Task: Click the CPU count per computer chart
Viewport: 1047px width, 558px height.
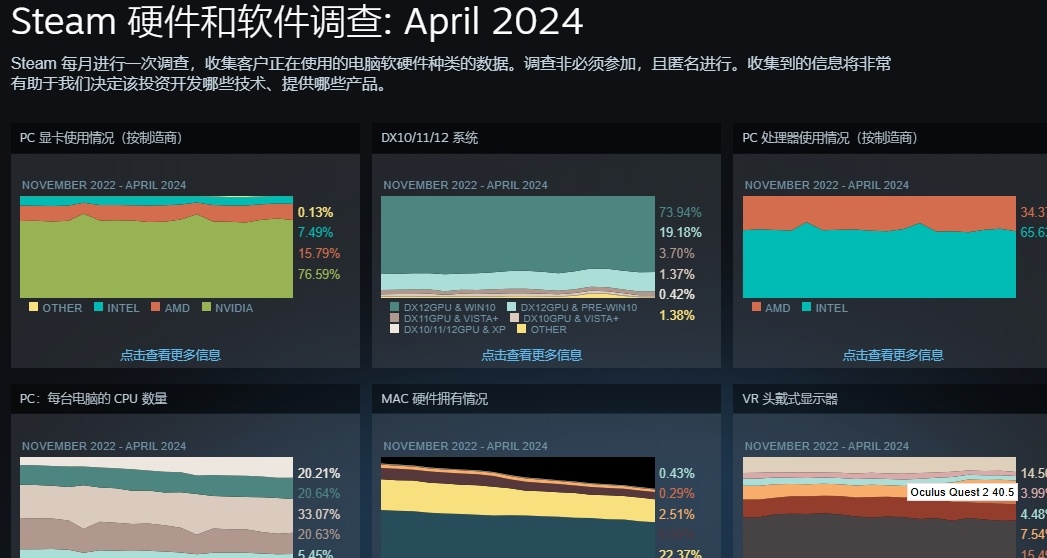Action: 156,507
